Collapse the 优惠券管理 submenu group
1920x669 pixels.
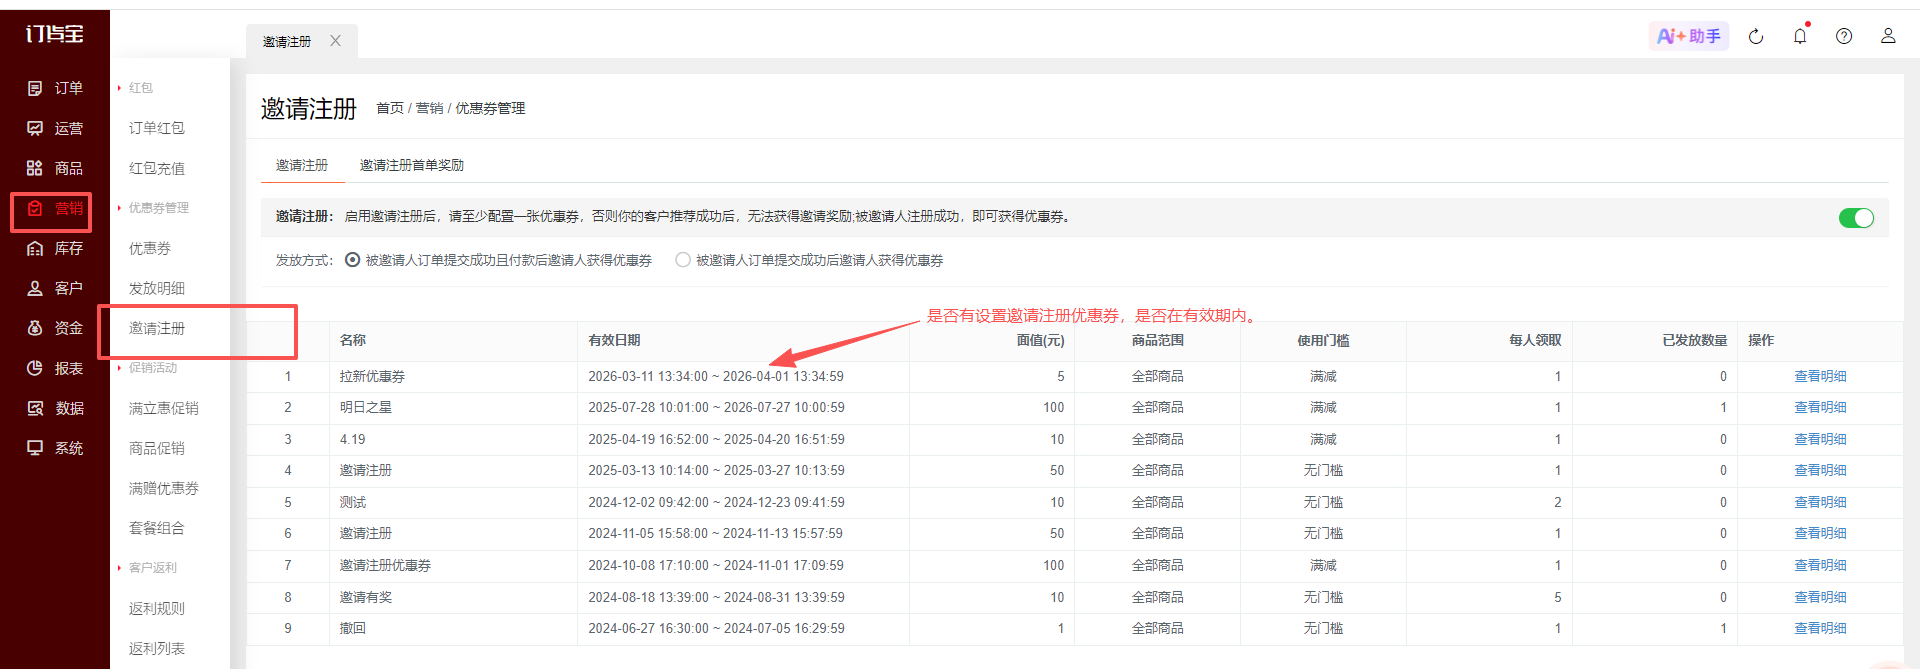point(153,208)
